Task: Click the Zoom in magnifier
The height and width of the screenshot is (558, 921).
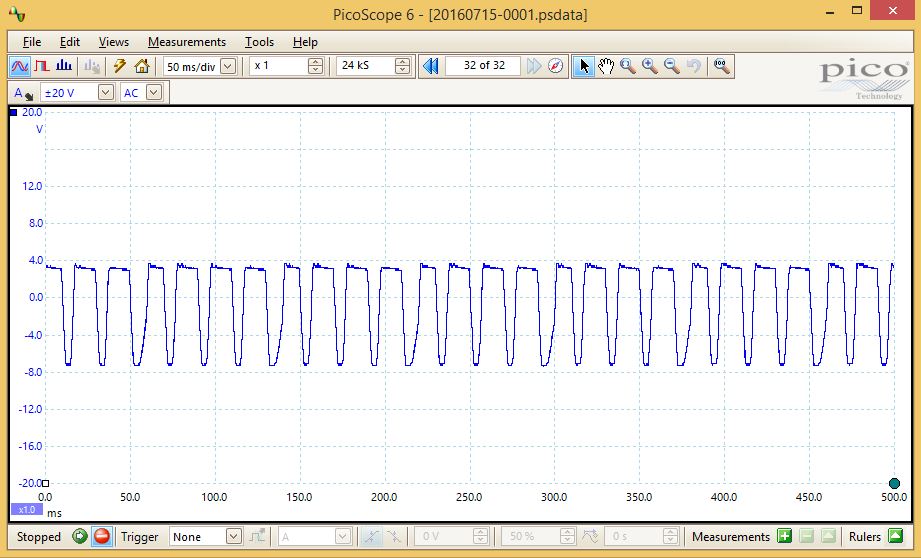Action: click(x=650, y=66)
